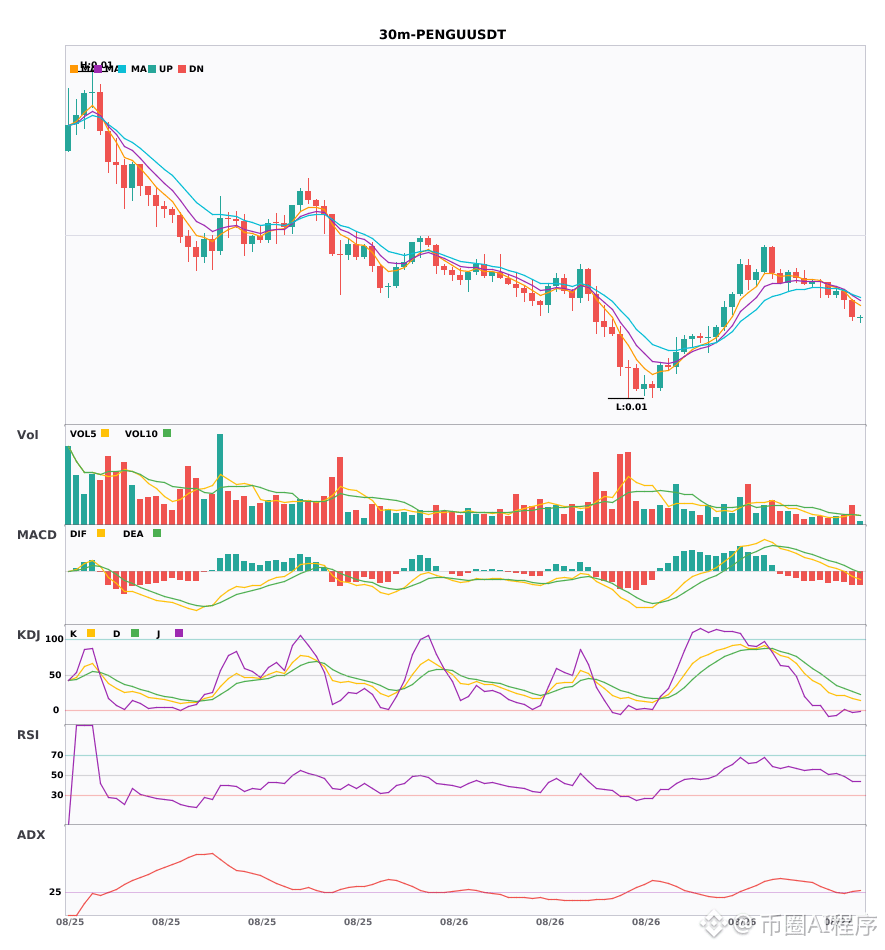Click the H:0.01 high price label

click(96, 65)
